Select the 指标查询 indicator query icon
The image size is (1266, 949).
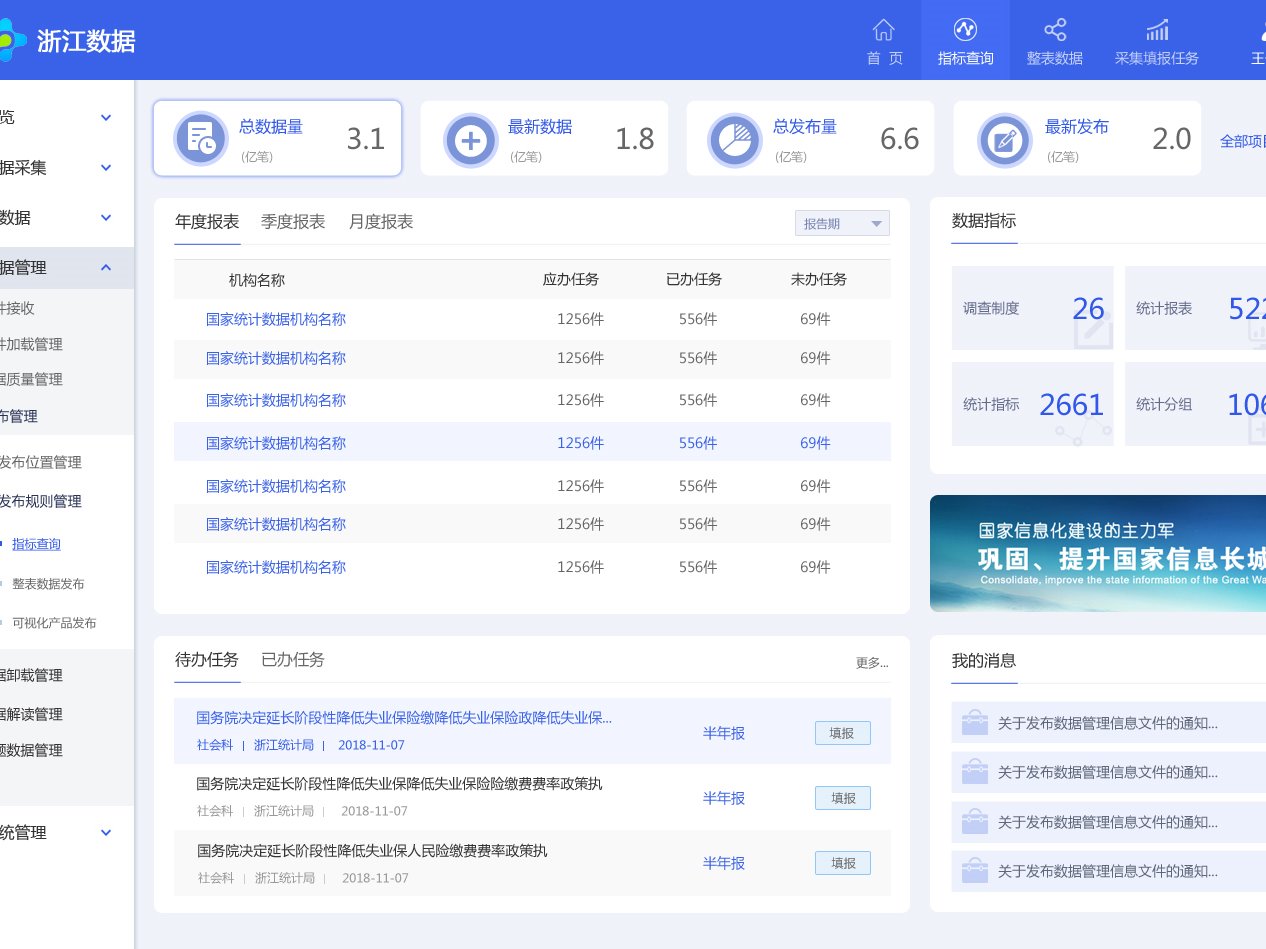pos(965,31)
